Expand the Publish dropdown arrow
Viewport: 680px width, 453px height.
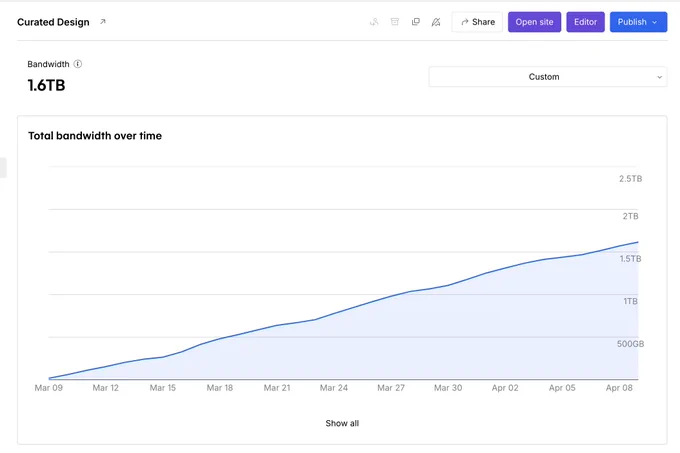click(x=654, y=22)
